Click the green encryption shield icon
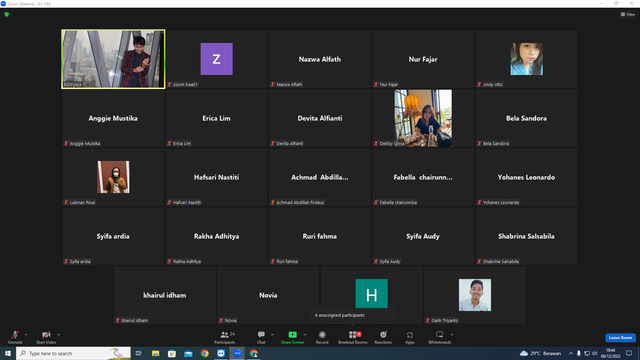 7,14
